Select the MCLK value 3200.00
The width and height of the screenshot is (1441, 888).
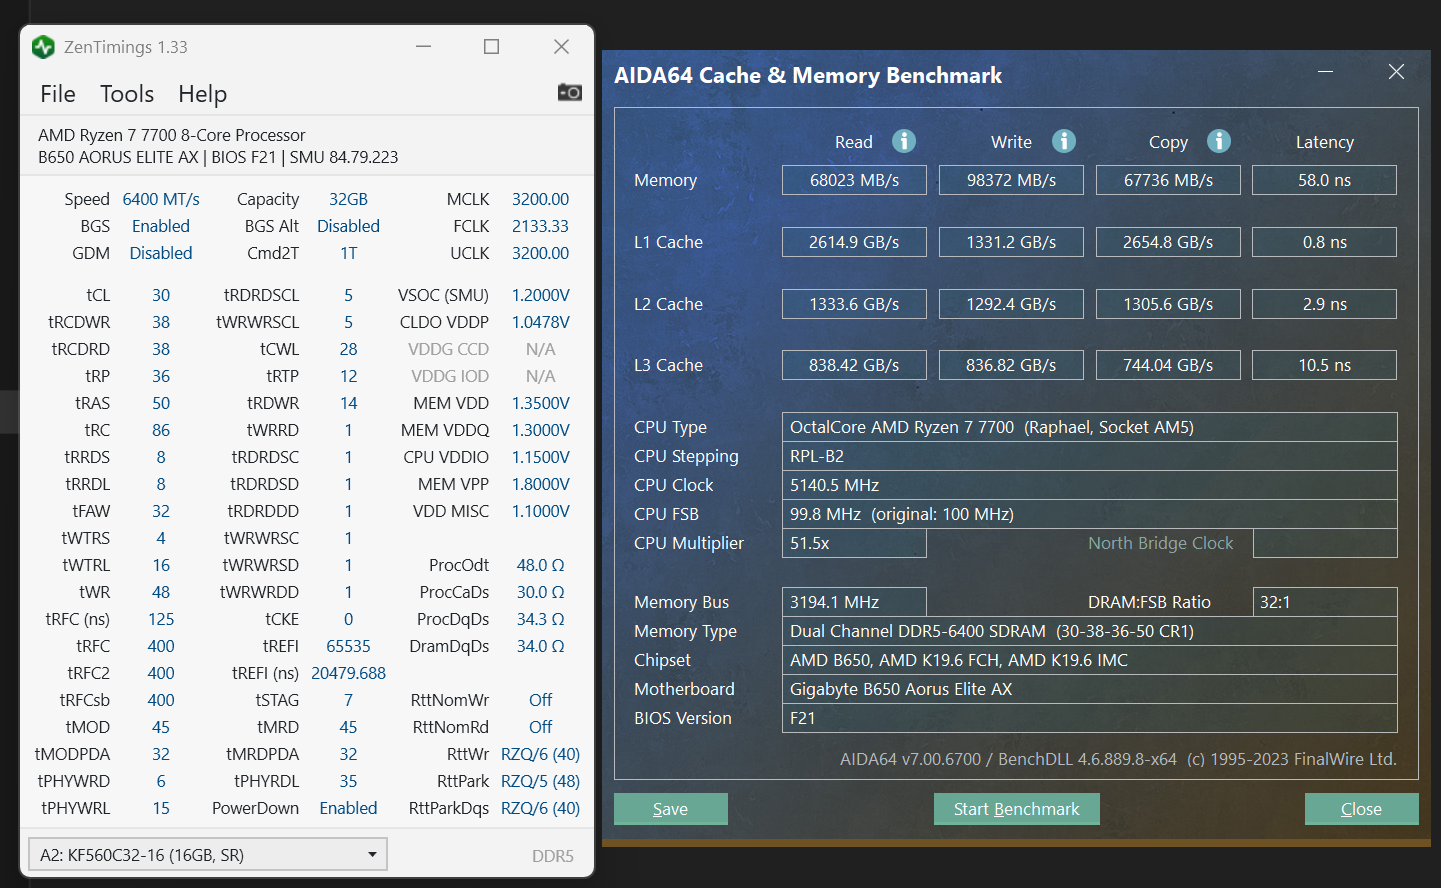click(540, 199)
